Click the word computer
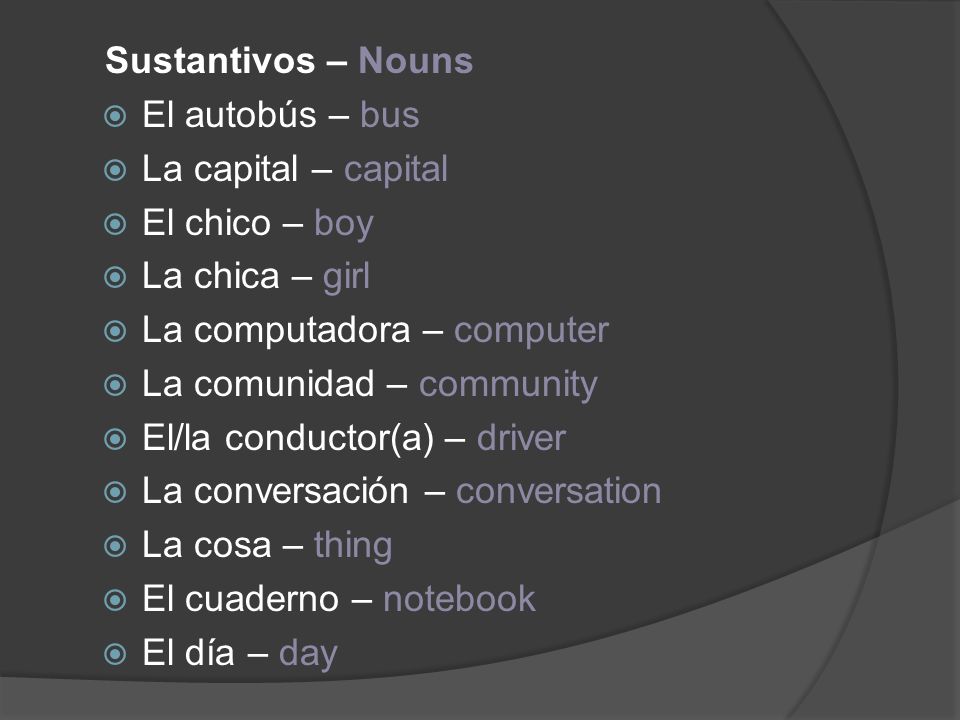 tap(531, 332)
